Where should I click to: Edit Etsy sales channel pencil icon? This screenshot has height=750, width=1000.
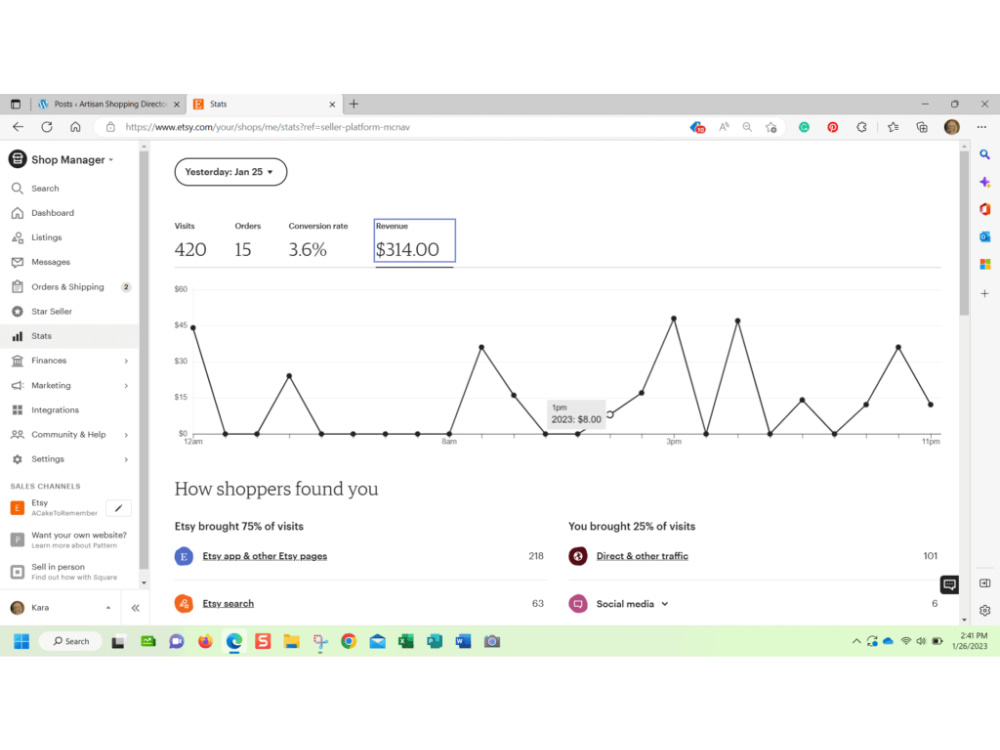tap(119, 508)
